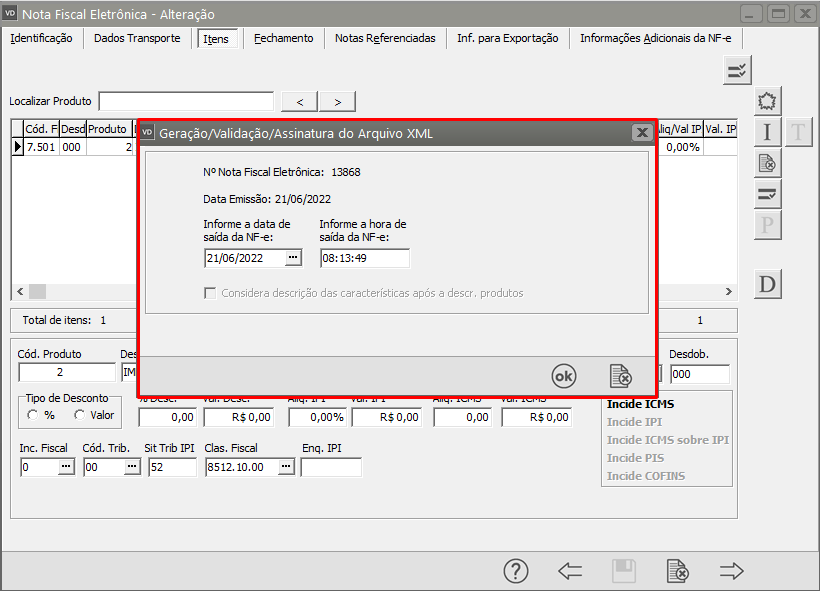
Task: Click the help question mark icon
Action: pos(515,571)
